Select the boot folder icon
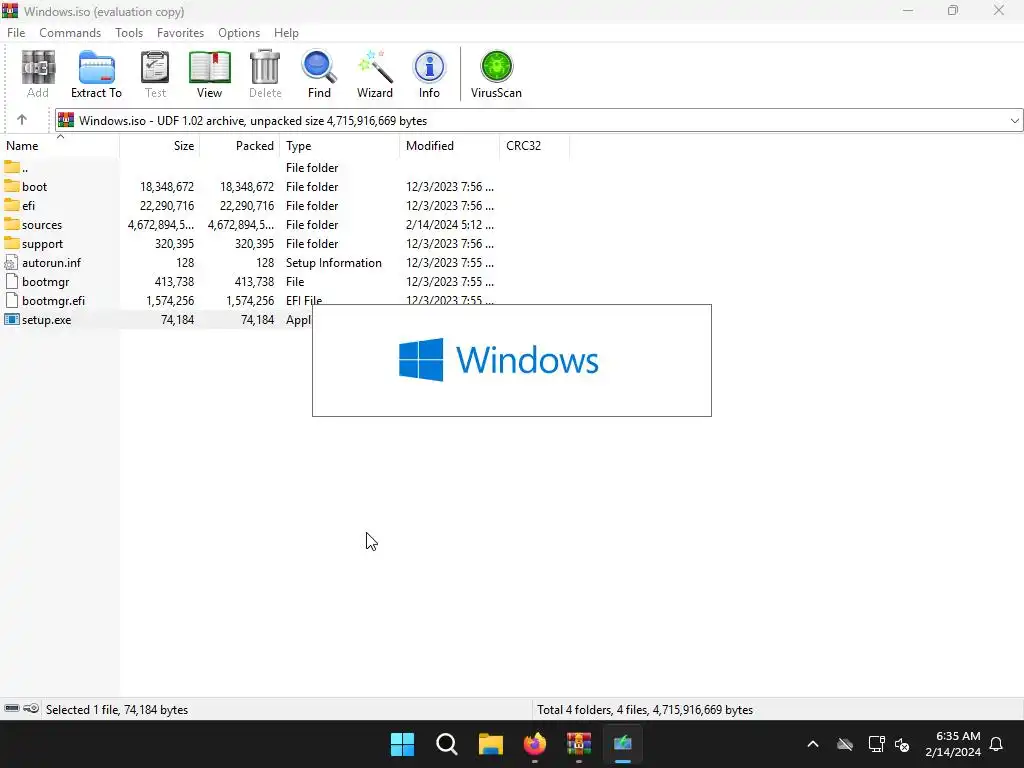The width and height of the screenshot is (1024, 768). [x=12, y=186]
